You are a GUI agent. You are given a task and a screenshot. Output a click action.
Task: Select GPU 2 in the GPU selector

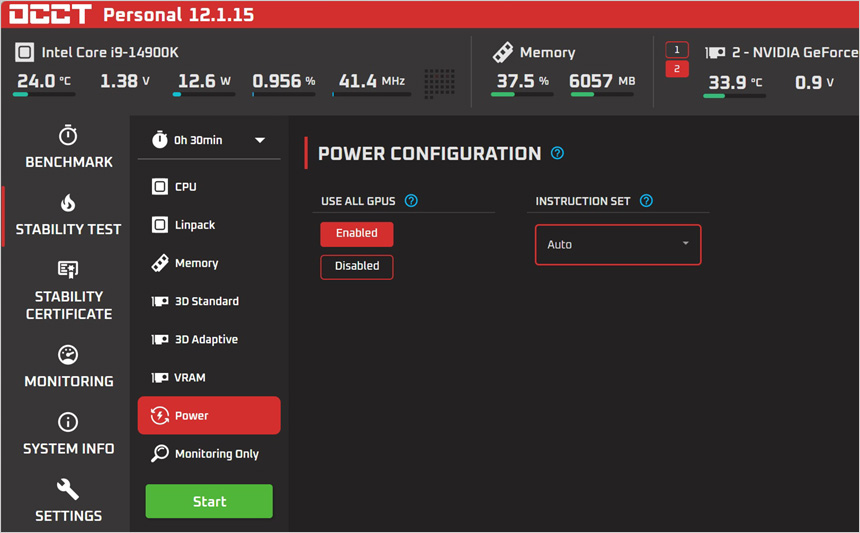point(677,69)
